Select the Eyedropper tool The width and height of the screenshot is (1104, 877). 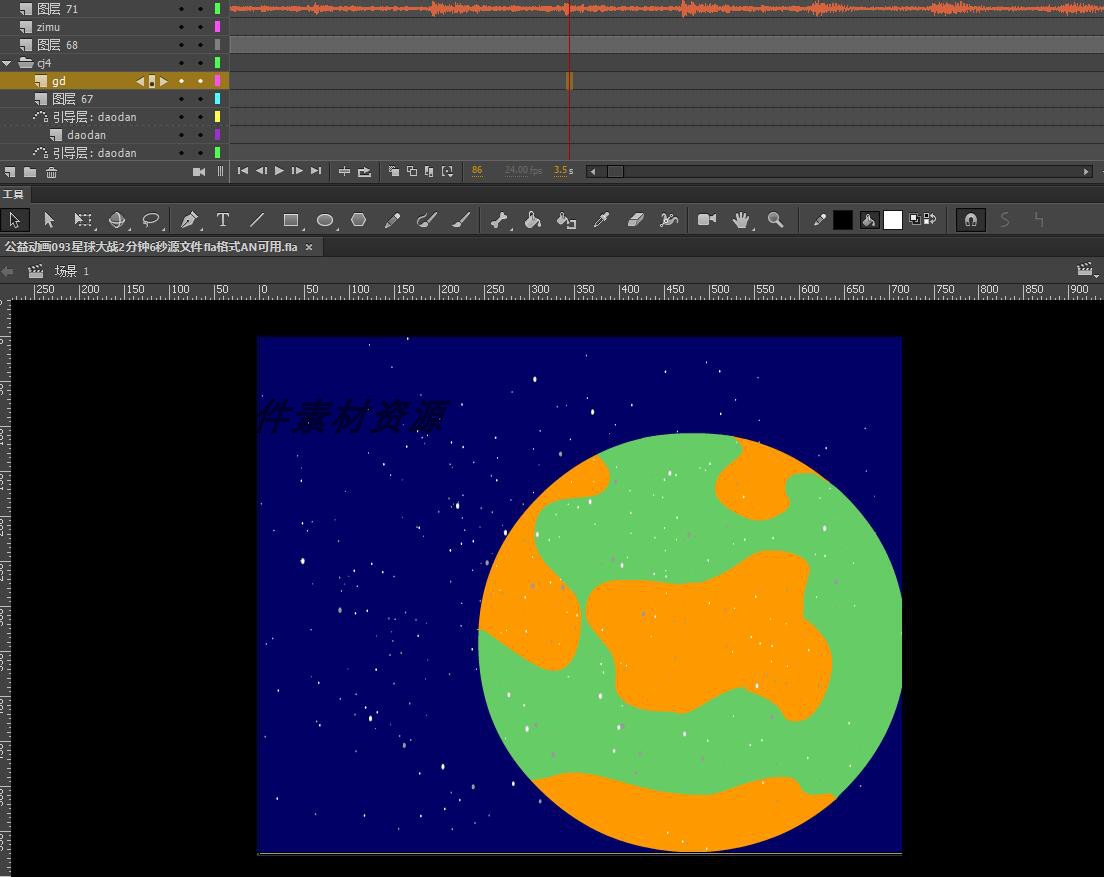[601, 220]
